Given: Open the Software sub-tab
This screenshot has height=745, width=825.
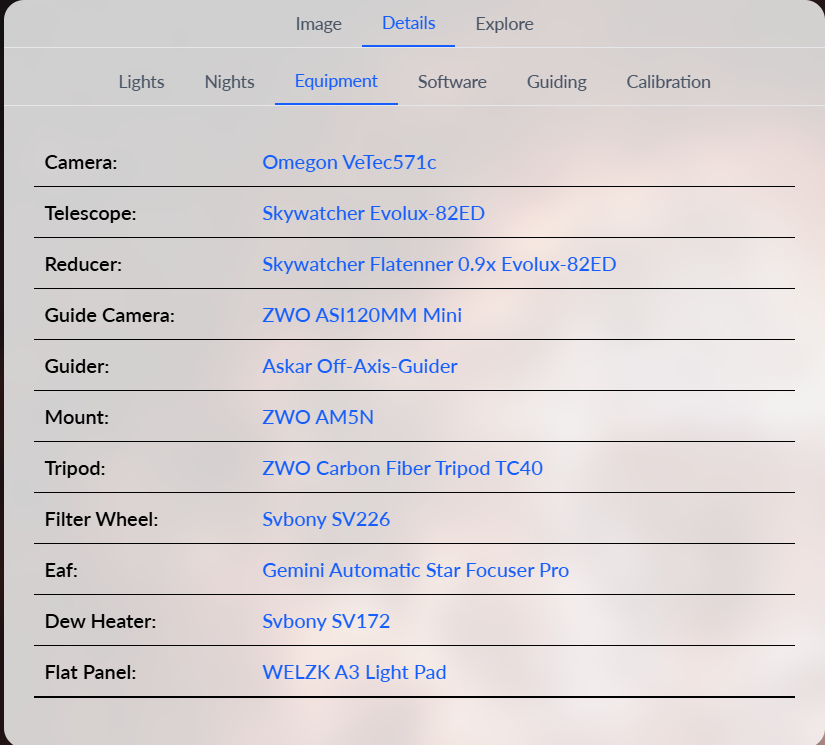Looking at the screenshot, I should coord(452,82).
